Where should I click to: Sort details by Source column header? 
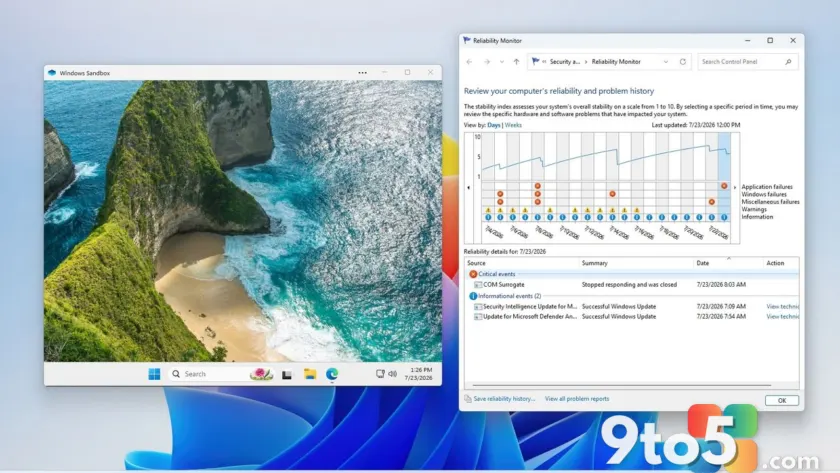[x=522, y=263]
